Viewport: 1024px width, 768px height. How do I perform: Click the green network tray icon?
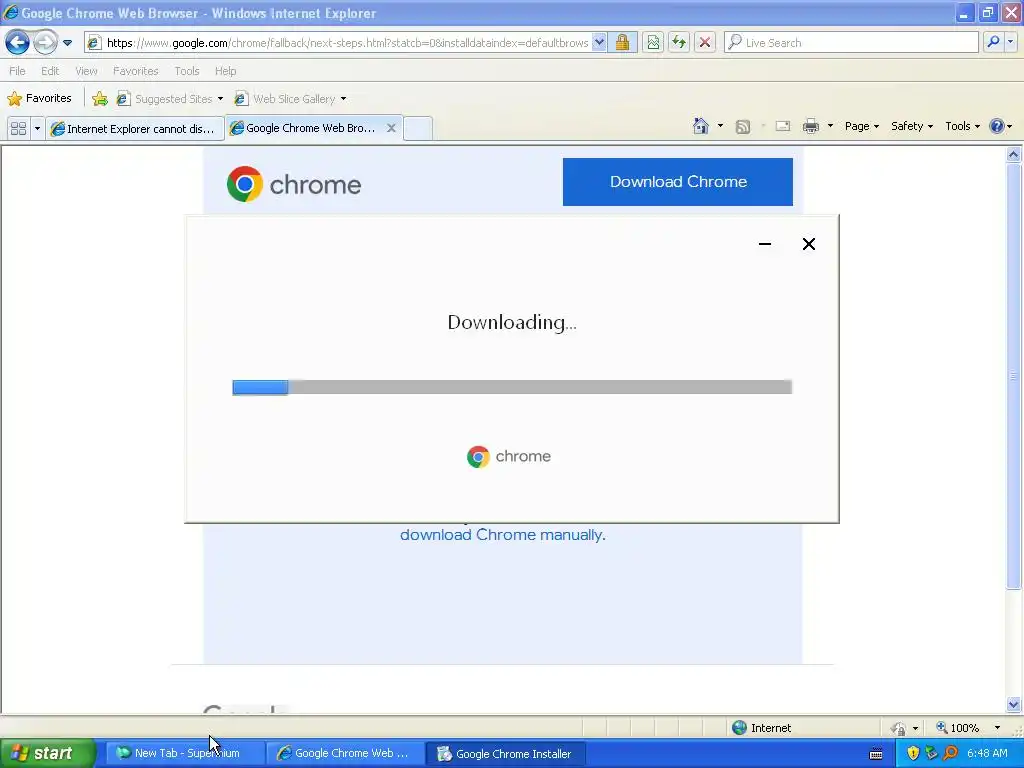931,753
